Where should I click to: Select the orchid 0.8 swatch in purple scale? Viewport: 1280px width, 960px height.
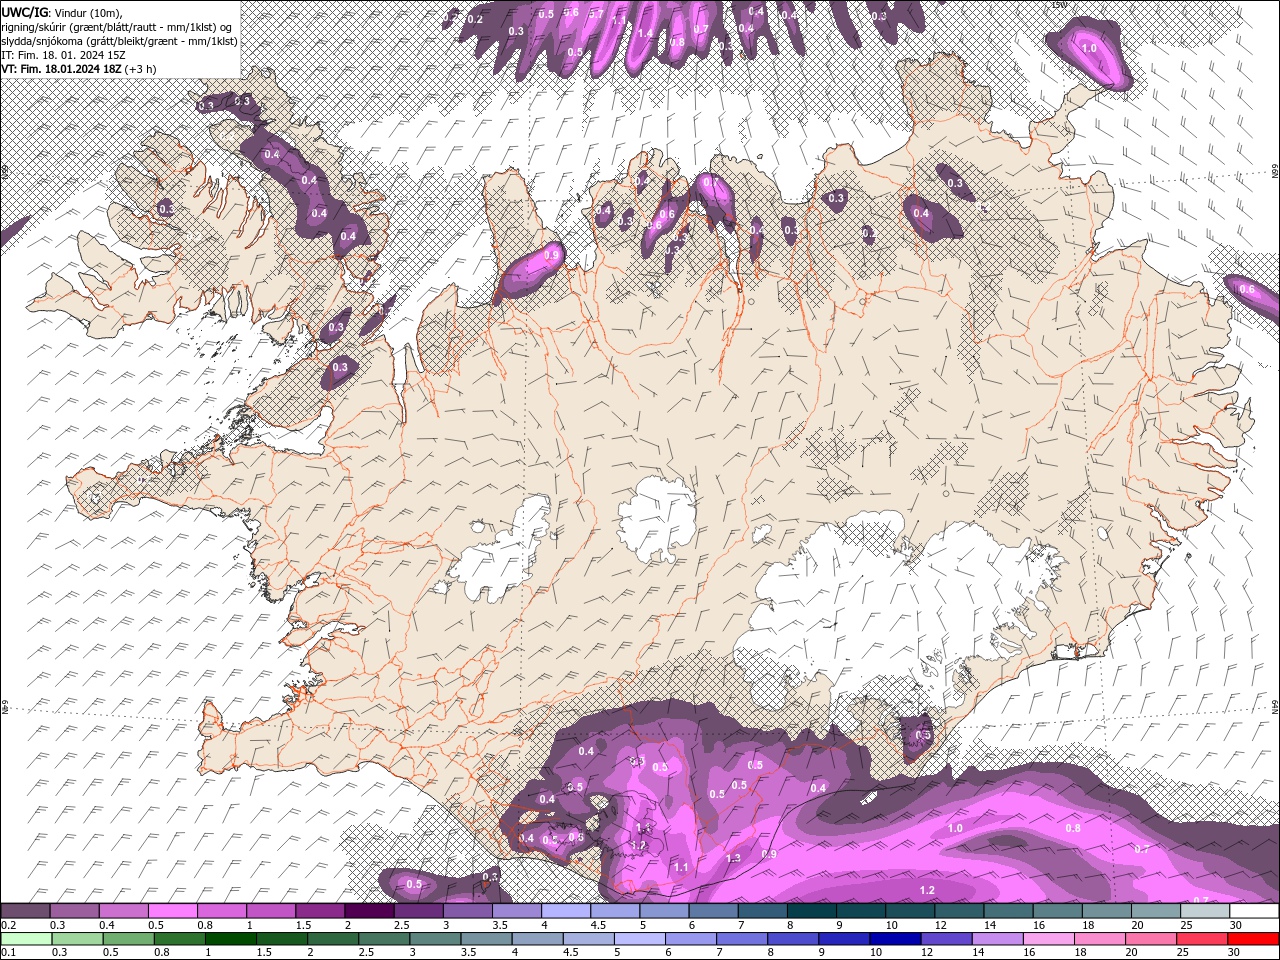221,911
